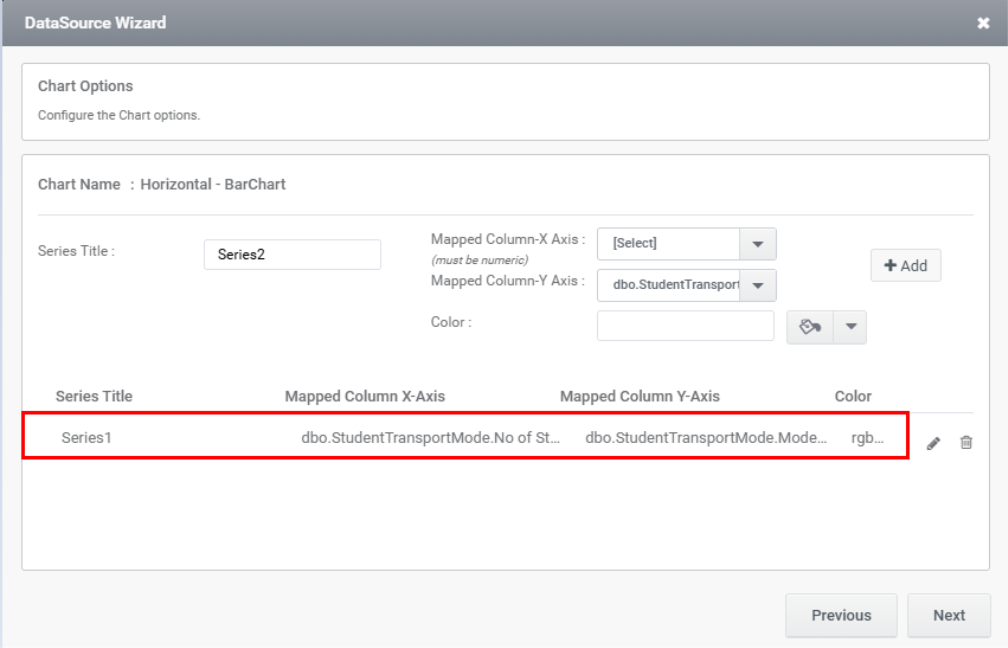
Task: Open the paint bucket color picker
Action: pos(810,327)
